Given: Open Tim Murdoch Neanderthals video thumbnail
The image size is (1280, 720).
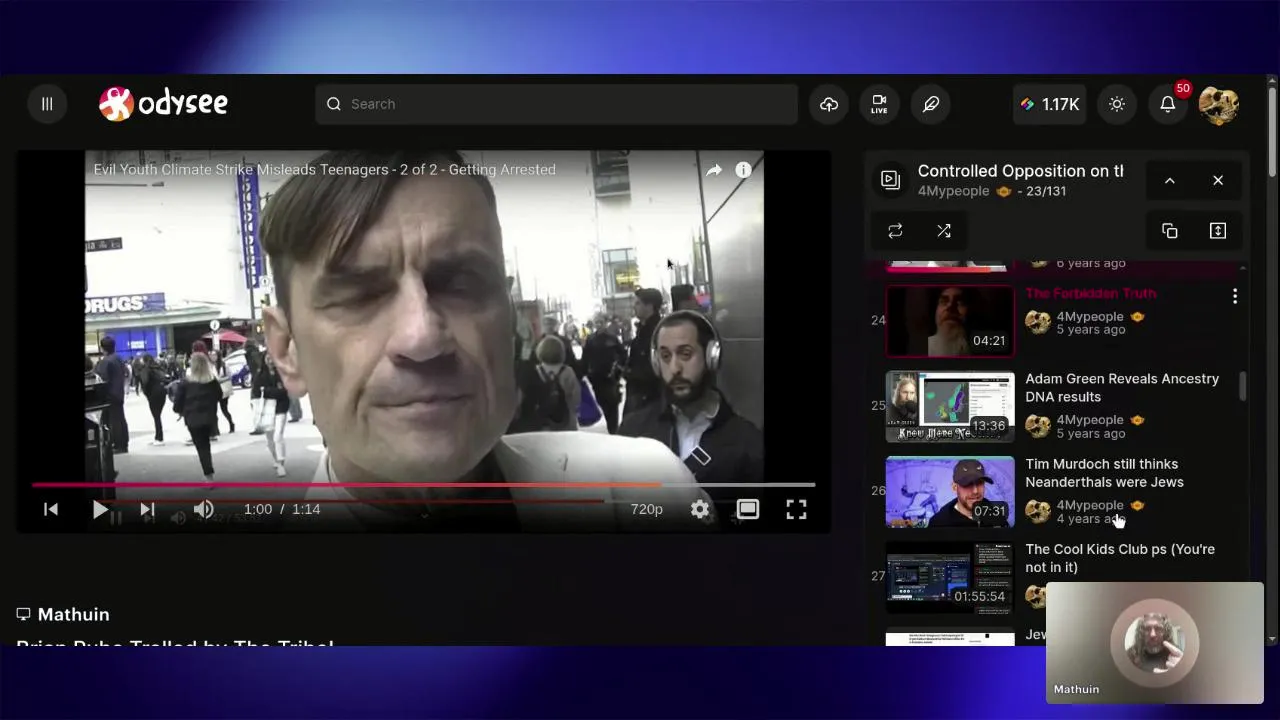Looking at the screenshot, I should [x=950, y=492].
